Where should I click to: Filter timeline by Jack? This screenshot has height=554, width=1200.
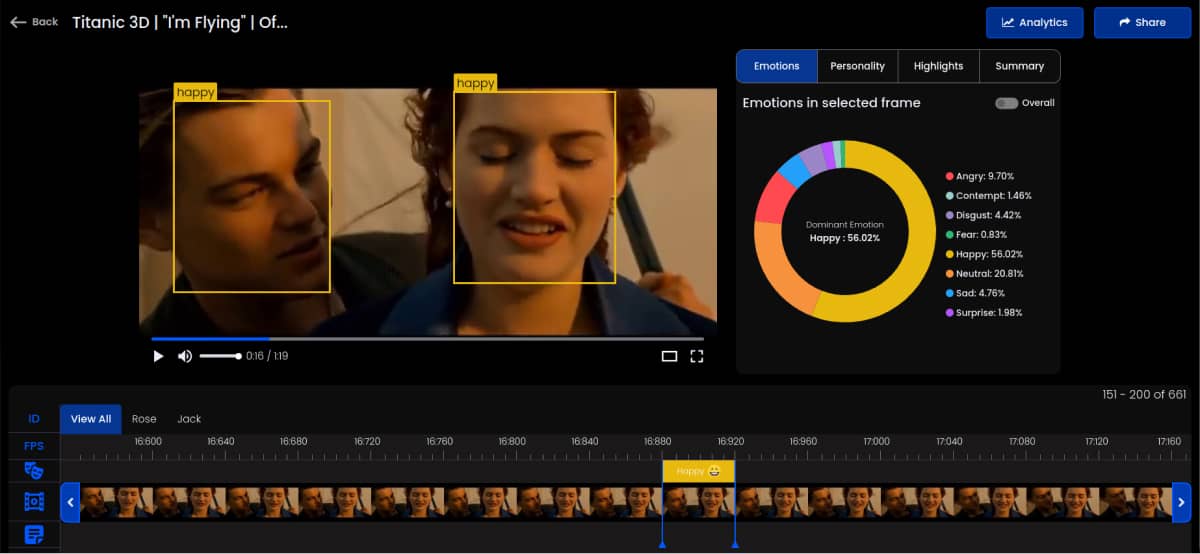tap(189, 419)
